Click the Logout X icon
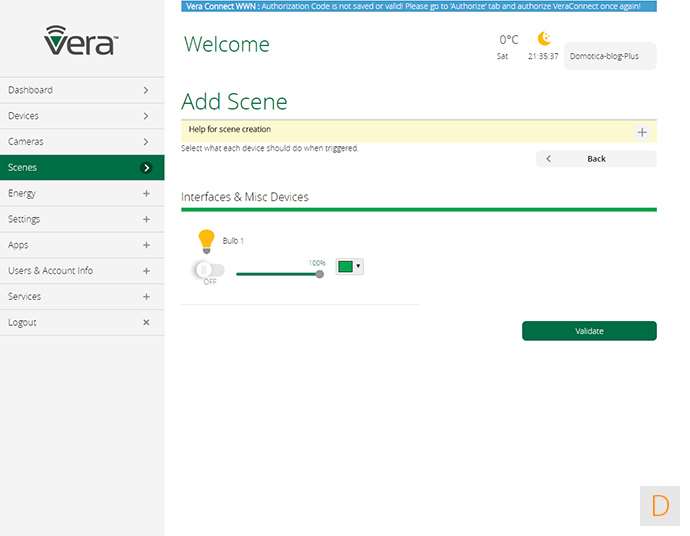This screenshot has width=690, height=536. click(x=146, y=323)
